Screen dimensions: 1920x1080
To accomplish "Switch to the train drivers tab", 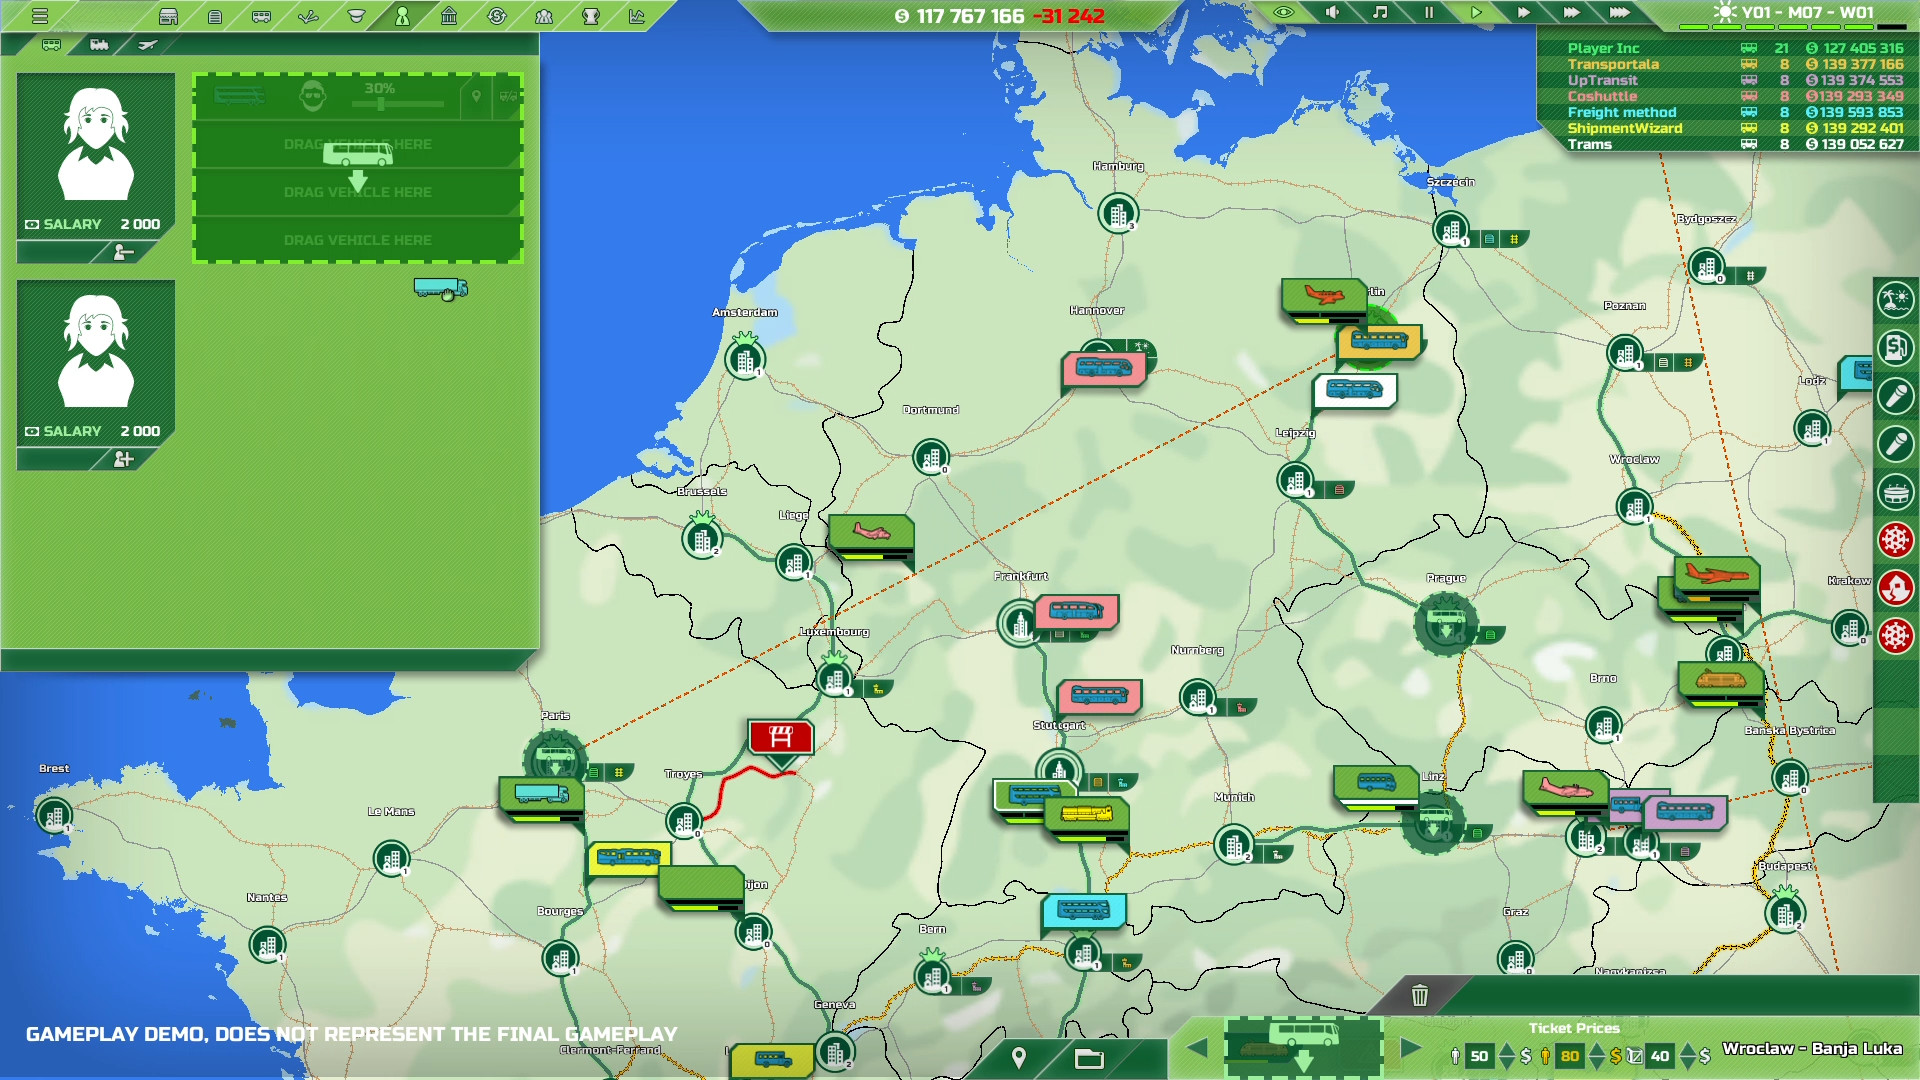I will point(99,45).
